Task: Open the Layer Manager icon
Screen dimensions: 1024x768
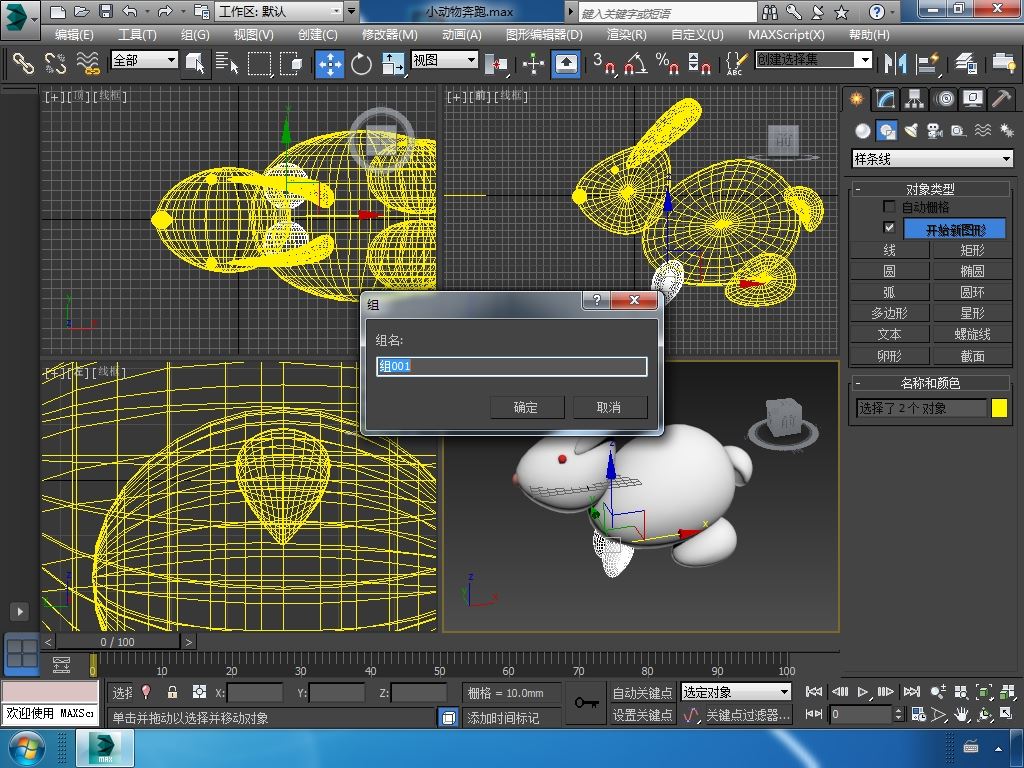Action: pyautogui.click(x=965, y=63)
